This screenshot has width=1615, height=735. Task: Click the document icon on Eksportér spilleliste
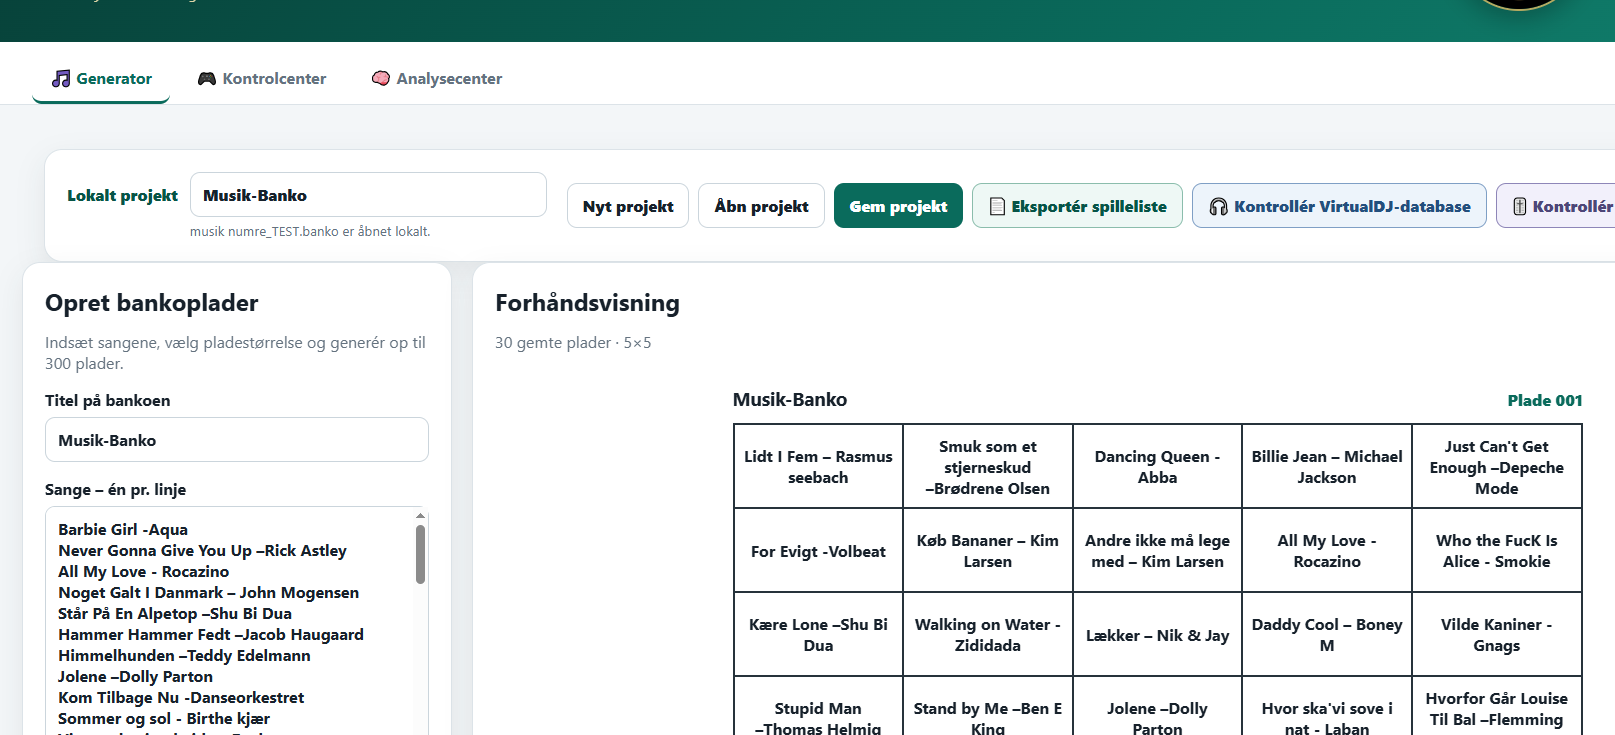(997, 206)
